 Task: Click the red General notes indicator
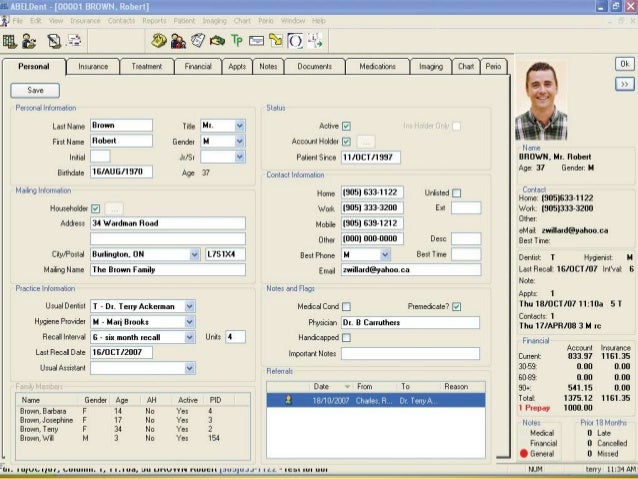524,453
